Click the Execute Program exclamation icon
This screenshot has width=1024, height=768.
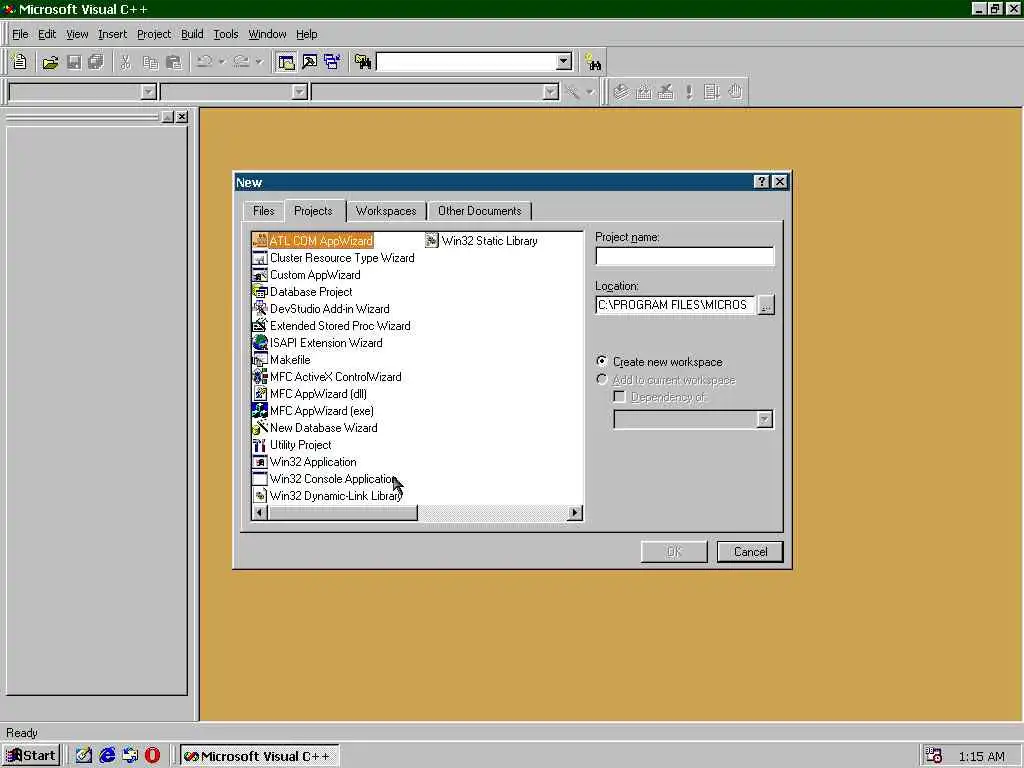[689, 91]
